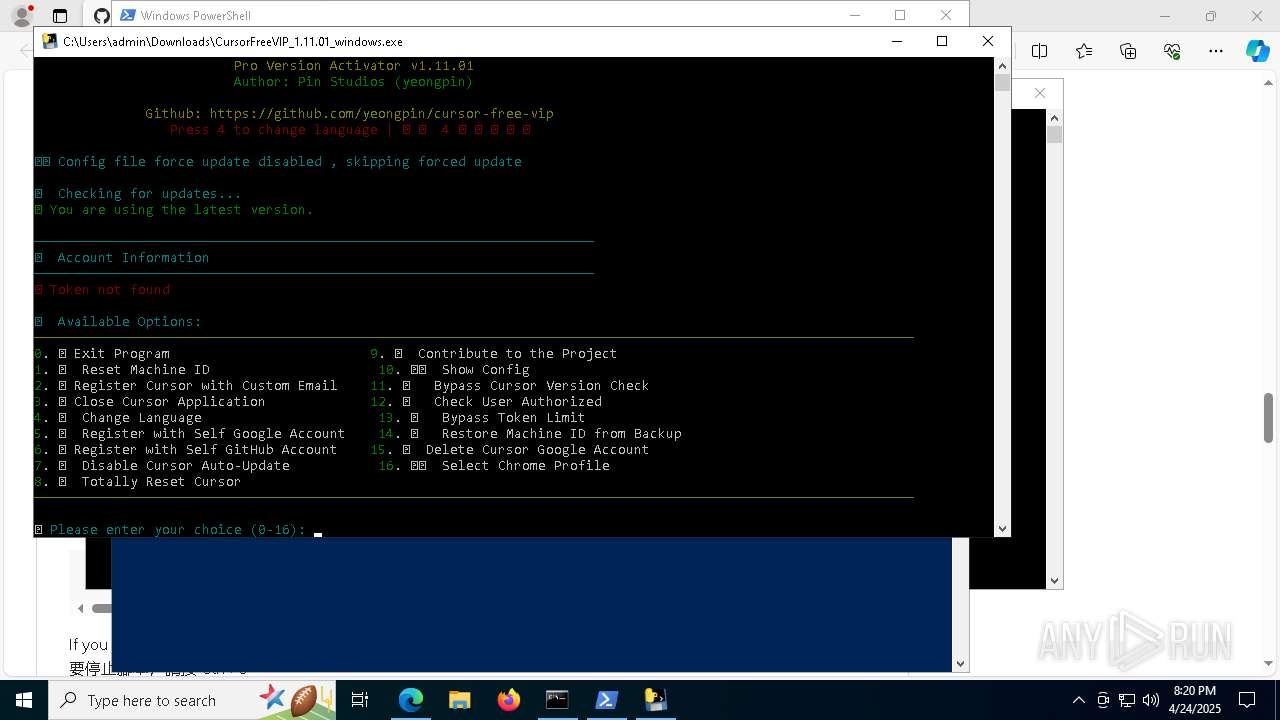Click 'Close Cursor Application' option line
Image resolution: width=1280 pixels, height=720 pixels.
pos(150,402)
